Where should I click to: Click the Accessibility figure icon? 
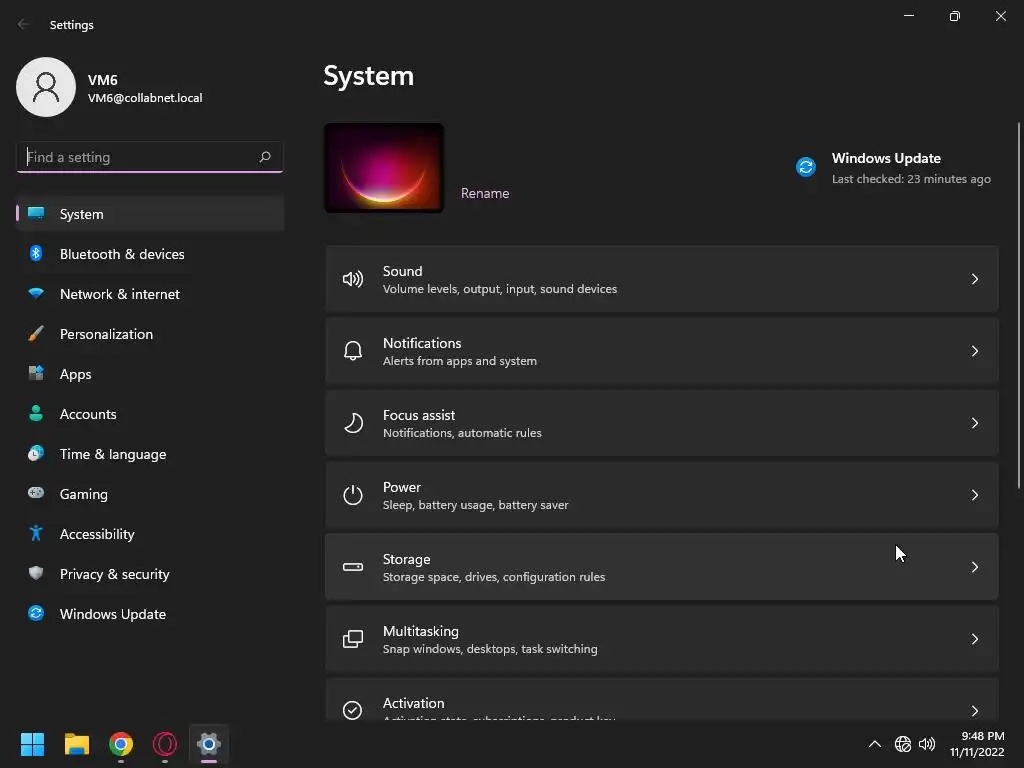click(x=36, y=534)
